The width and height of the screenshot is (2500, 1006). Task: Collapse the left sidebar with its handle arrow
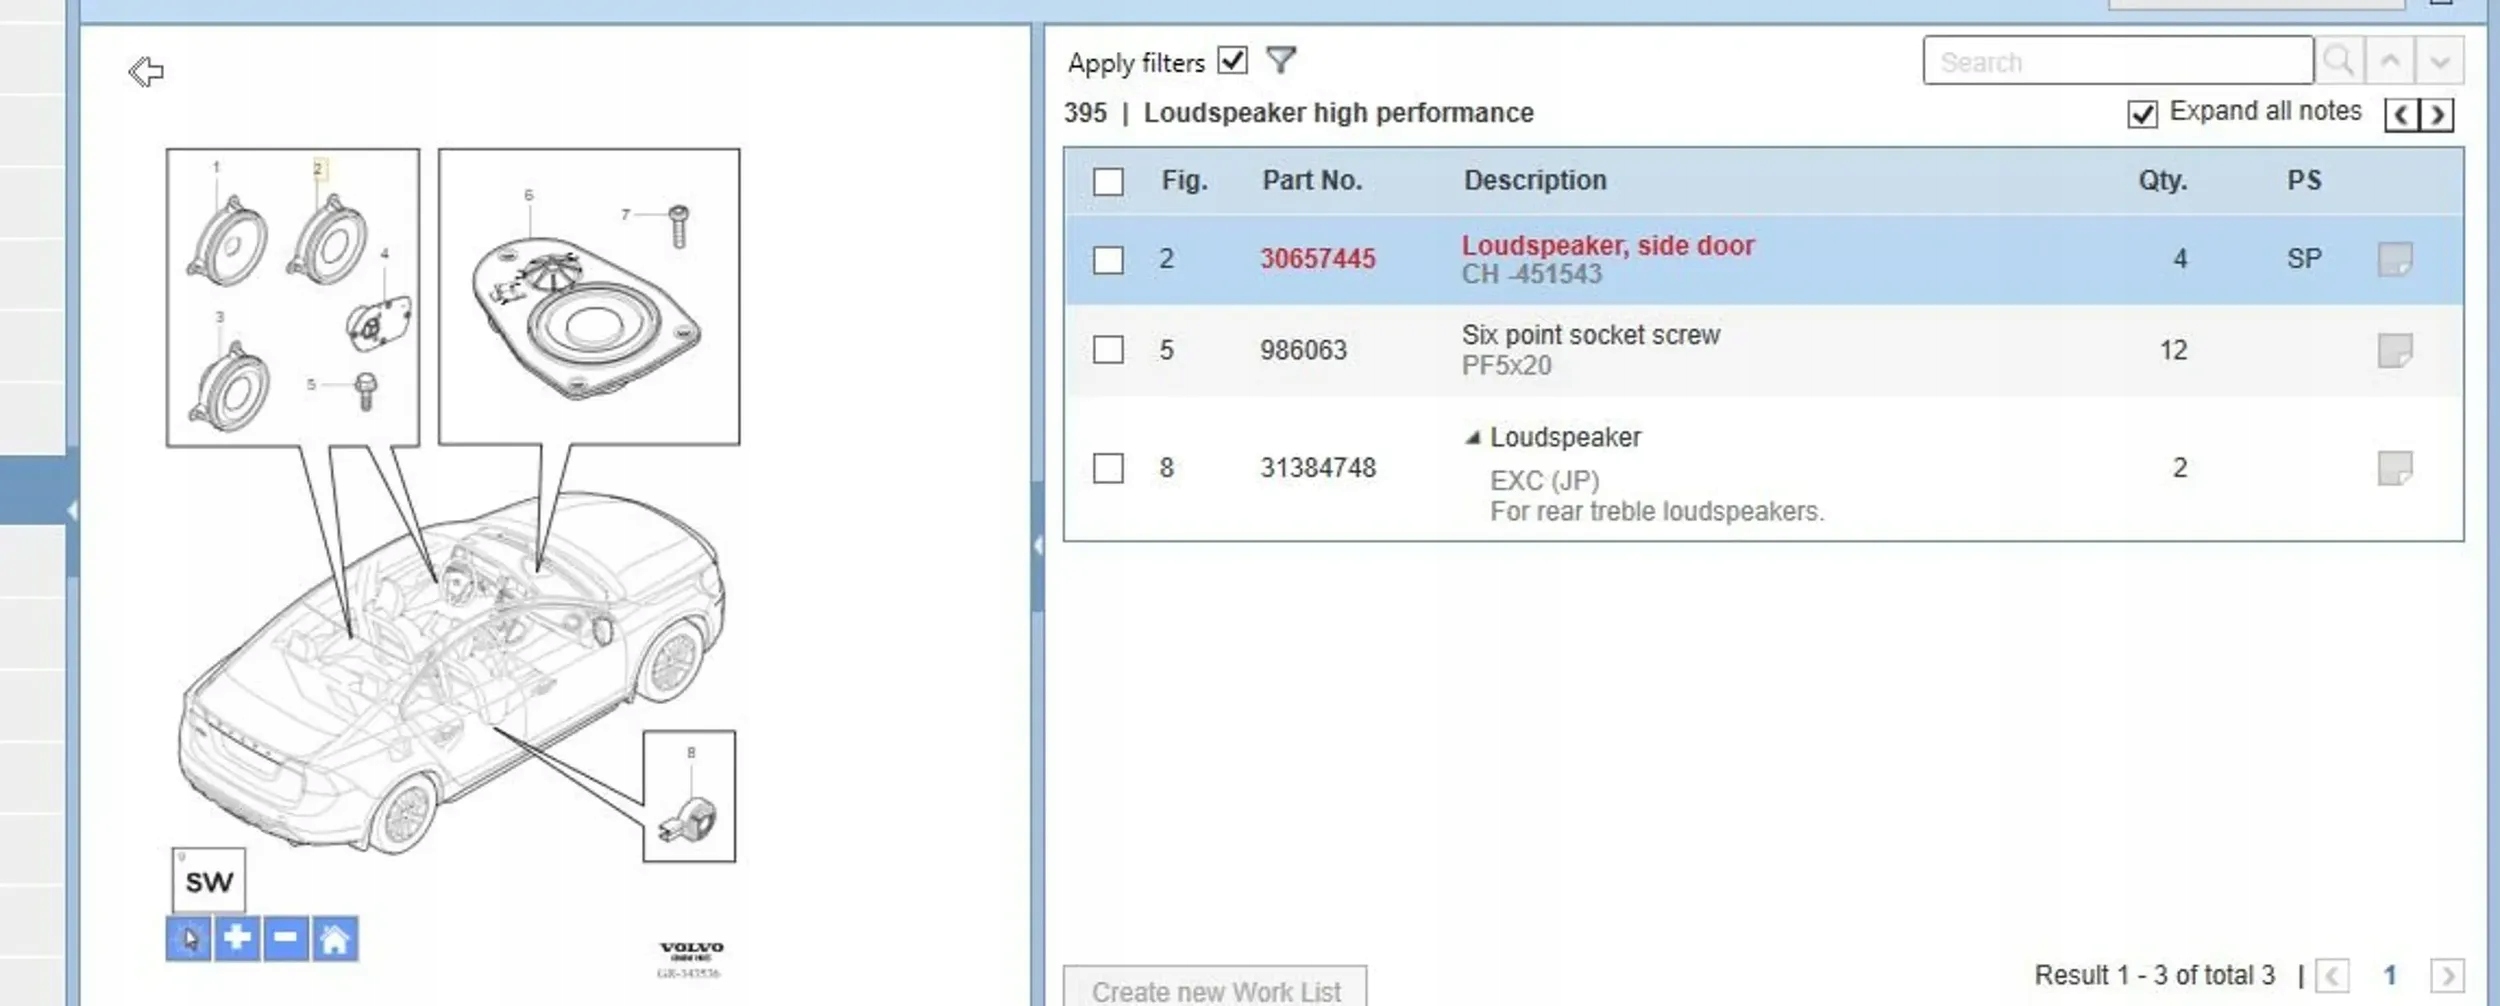tap(72, 511)
